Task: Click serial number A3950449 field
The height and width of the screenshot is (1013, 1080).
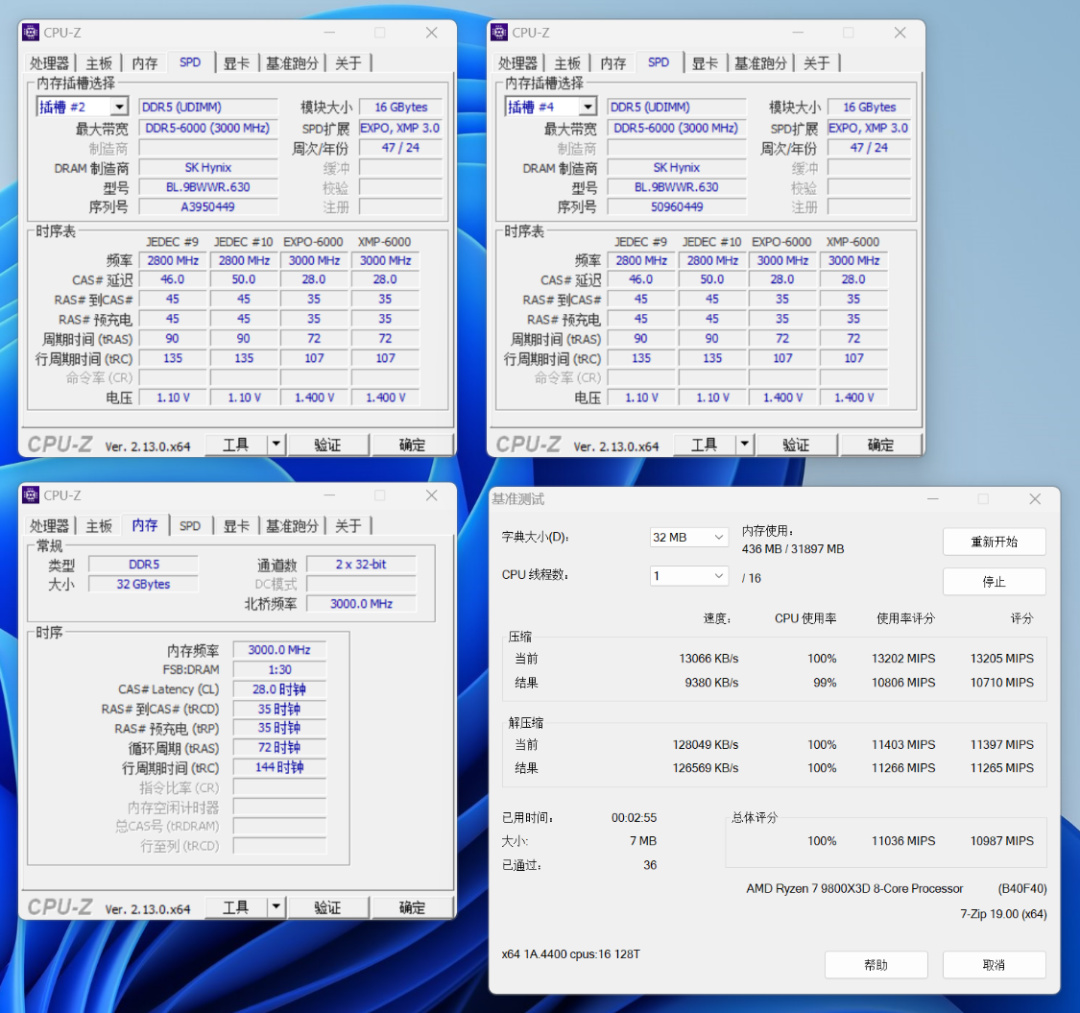Action: [208, 207]
